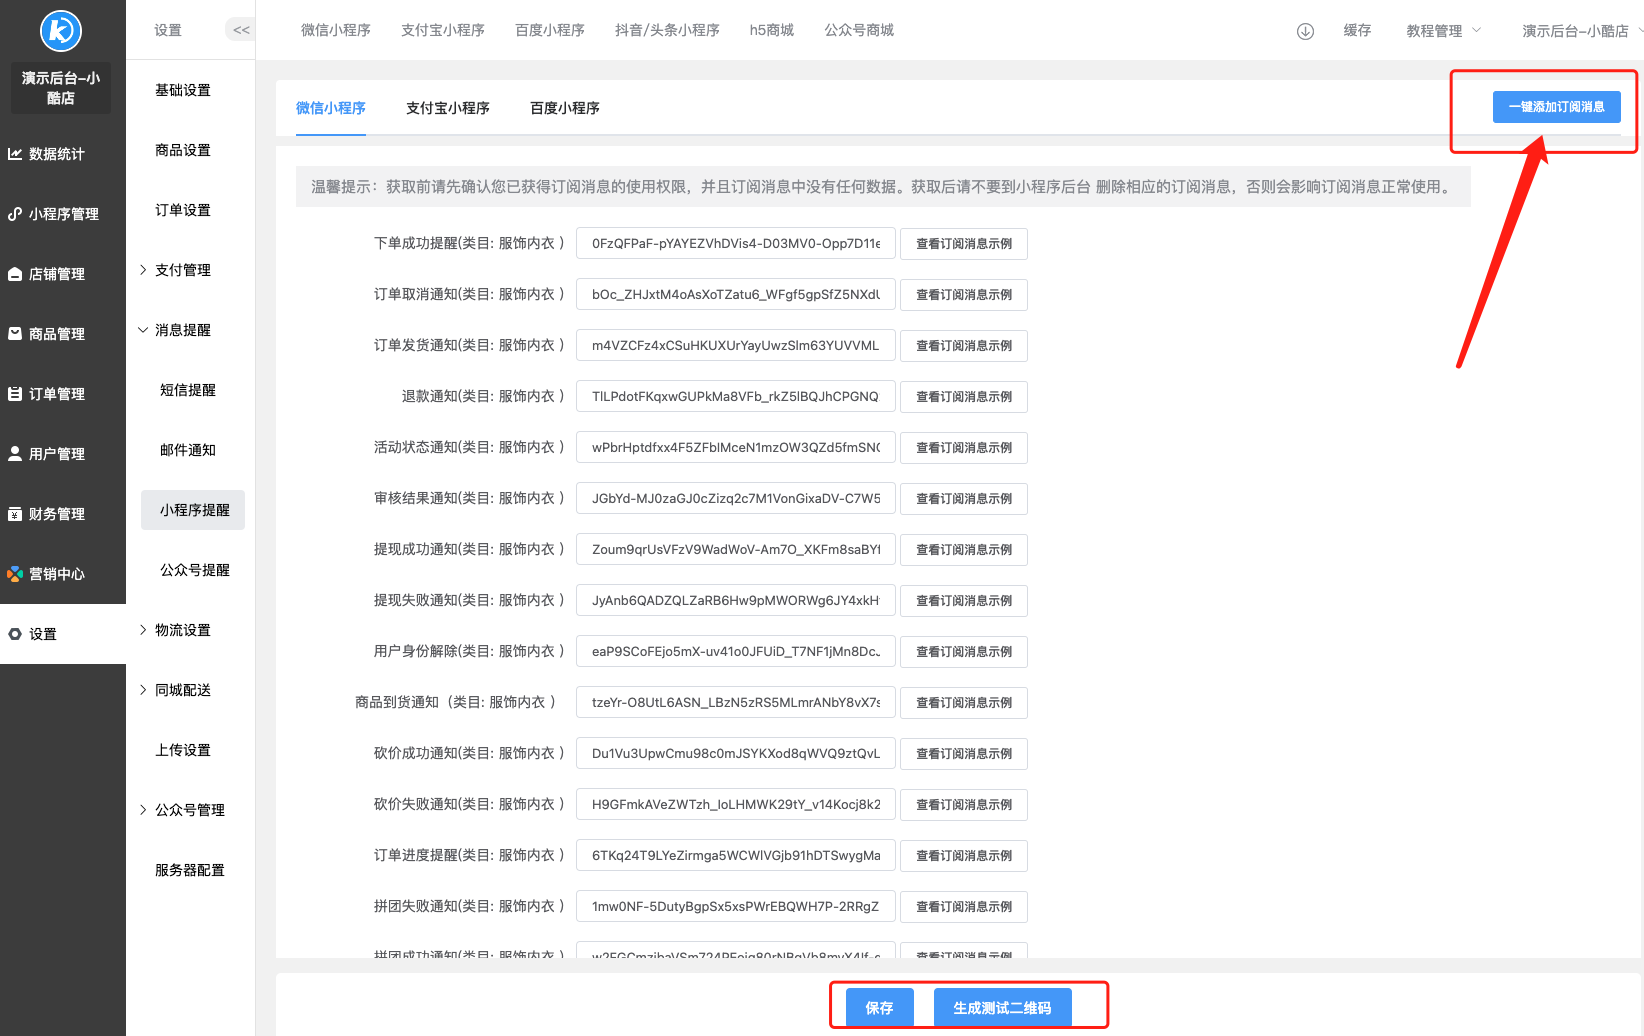Screen dimensions: 1644x1036
Task: Open 邮件通知 submenu item
Action: coord(188,450)
